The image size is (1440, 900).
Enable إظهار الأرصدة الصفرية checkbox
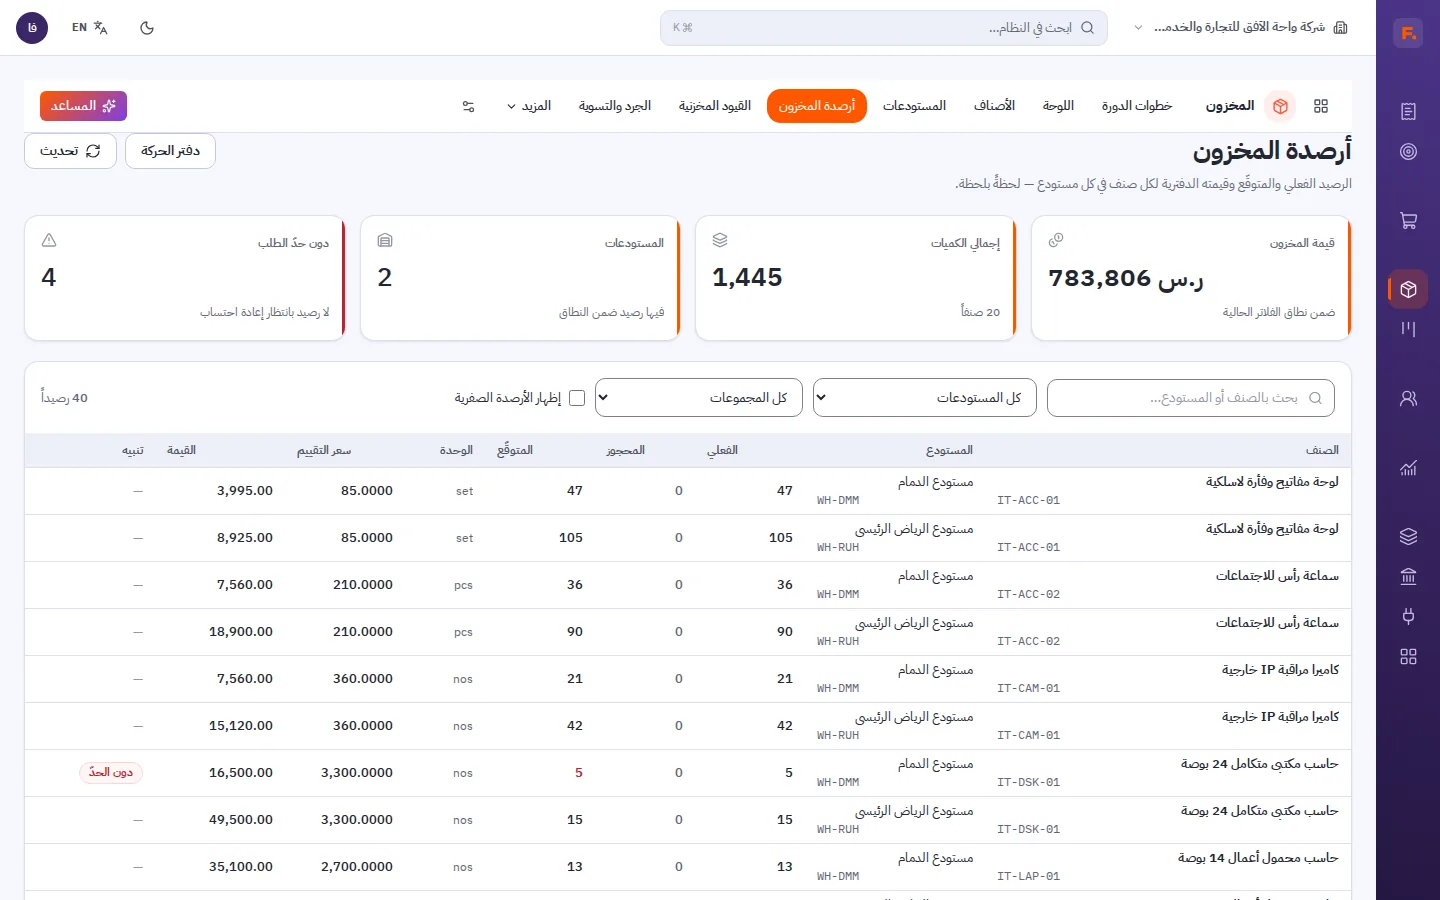[577, 398]
